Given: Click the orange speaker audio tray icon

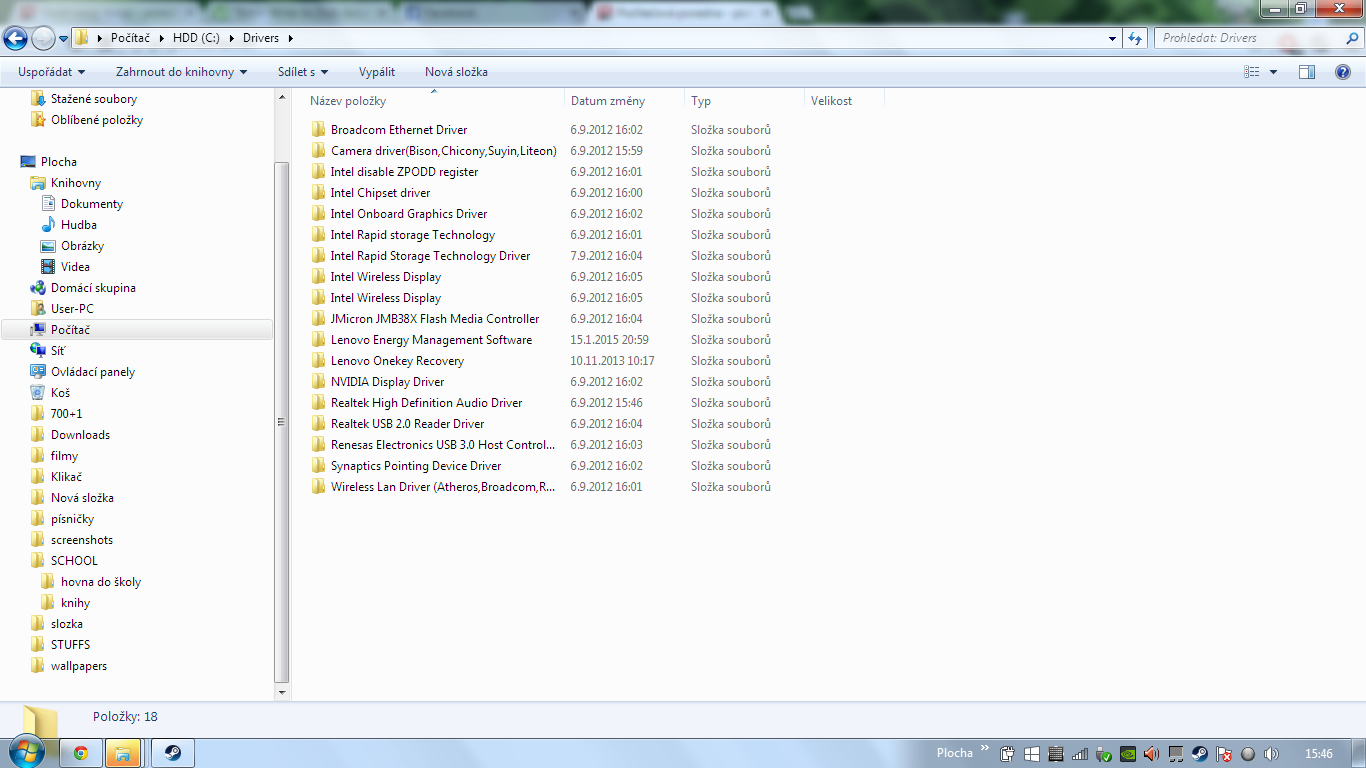Looking at the screenshot, I should pyautogui.click(x=1151, y=754).
